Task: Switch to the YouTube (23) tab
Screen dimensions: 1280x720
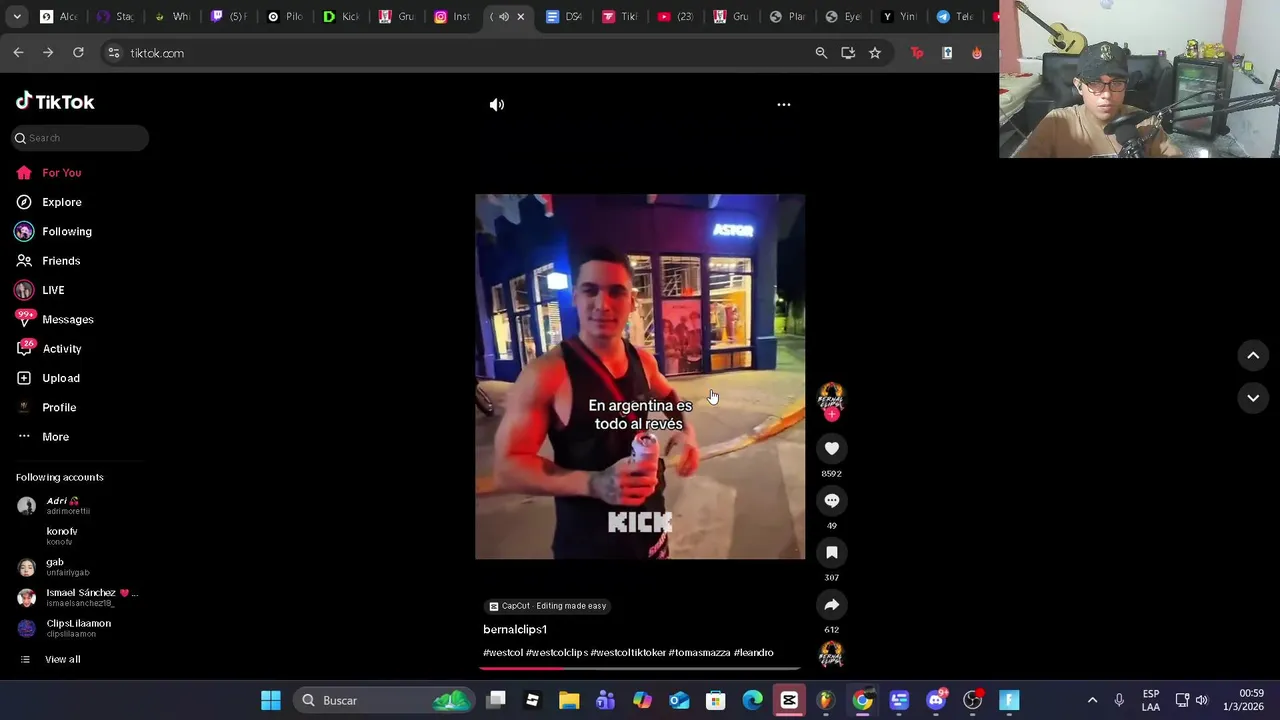Action: [x=675, y=17]
